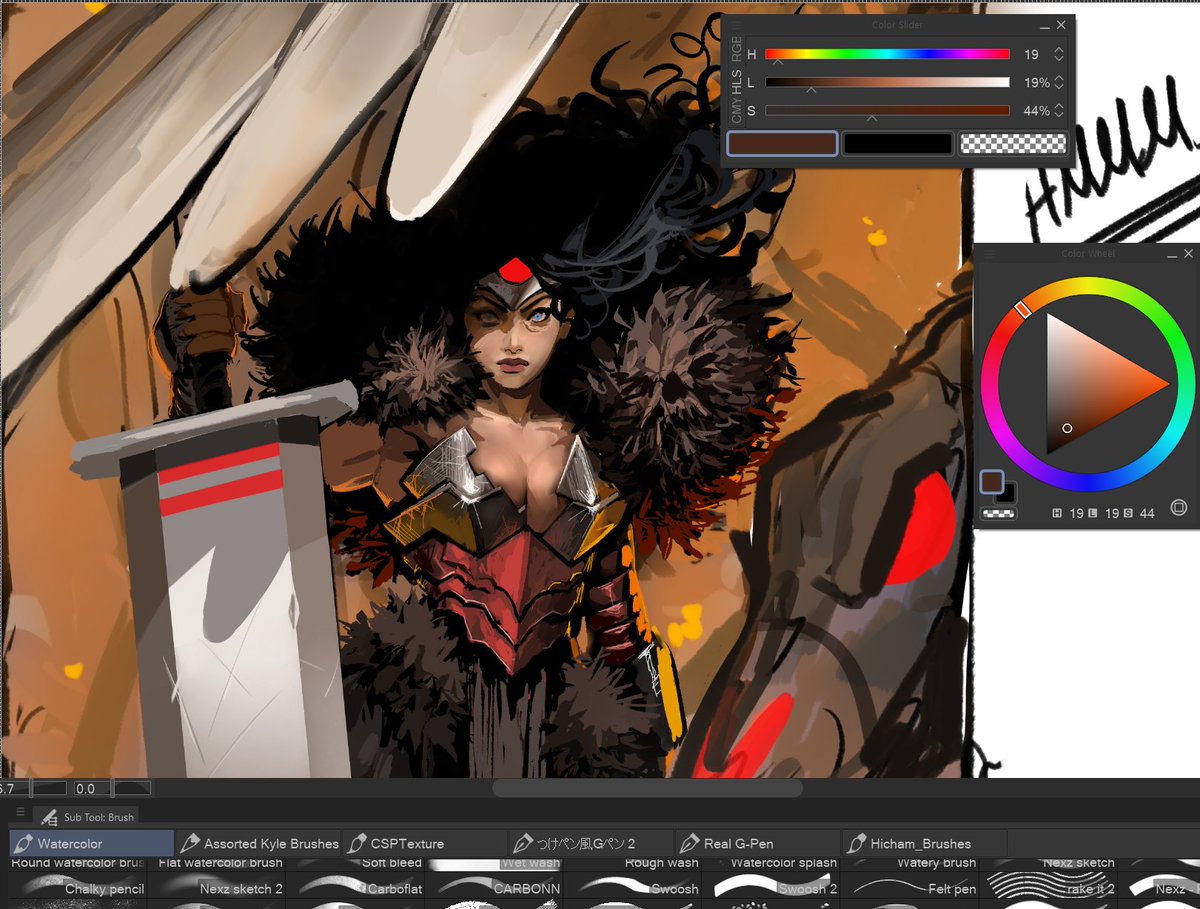Open the Sub Tool panel hamburger menu

(x=20, y=813)
